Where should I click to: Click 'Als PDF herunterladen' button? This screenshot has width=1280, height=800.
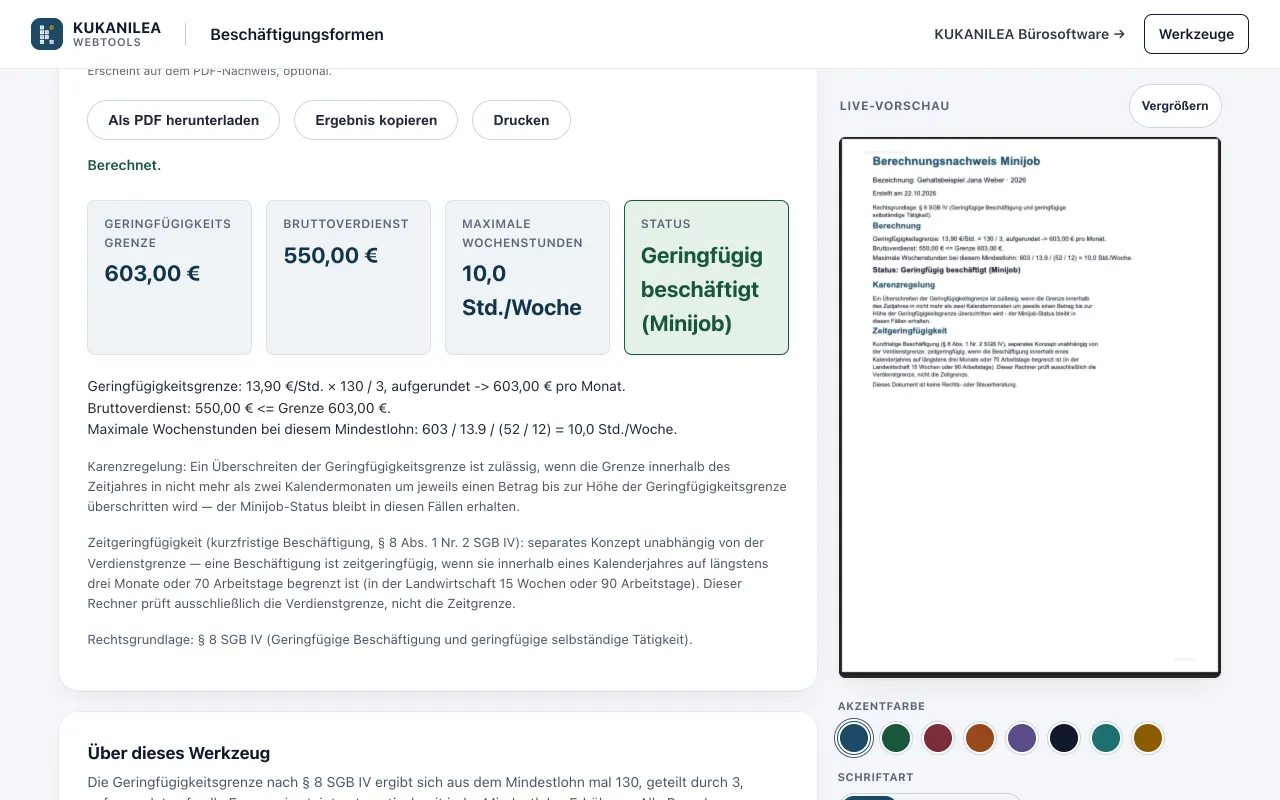click(184, 120)
